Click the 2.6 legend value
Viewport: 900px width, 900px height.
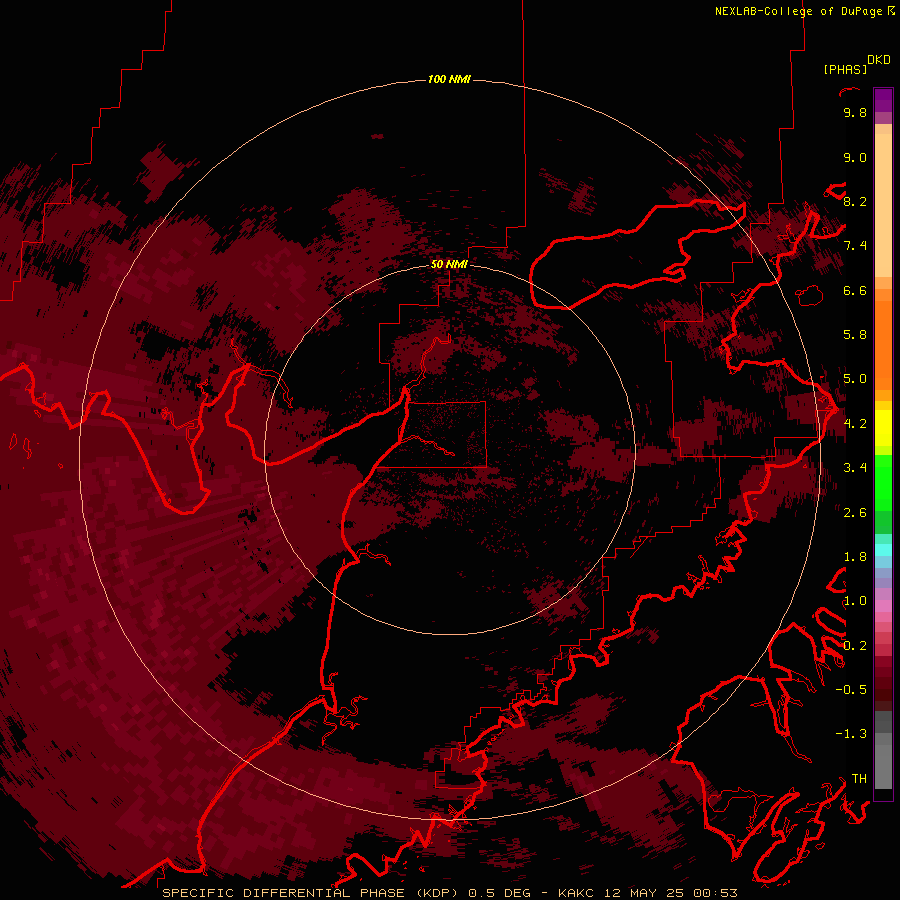point(855,513)
